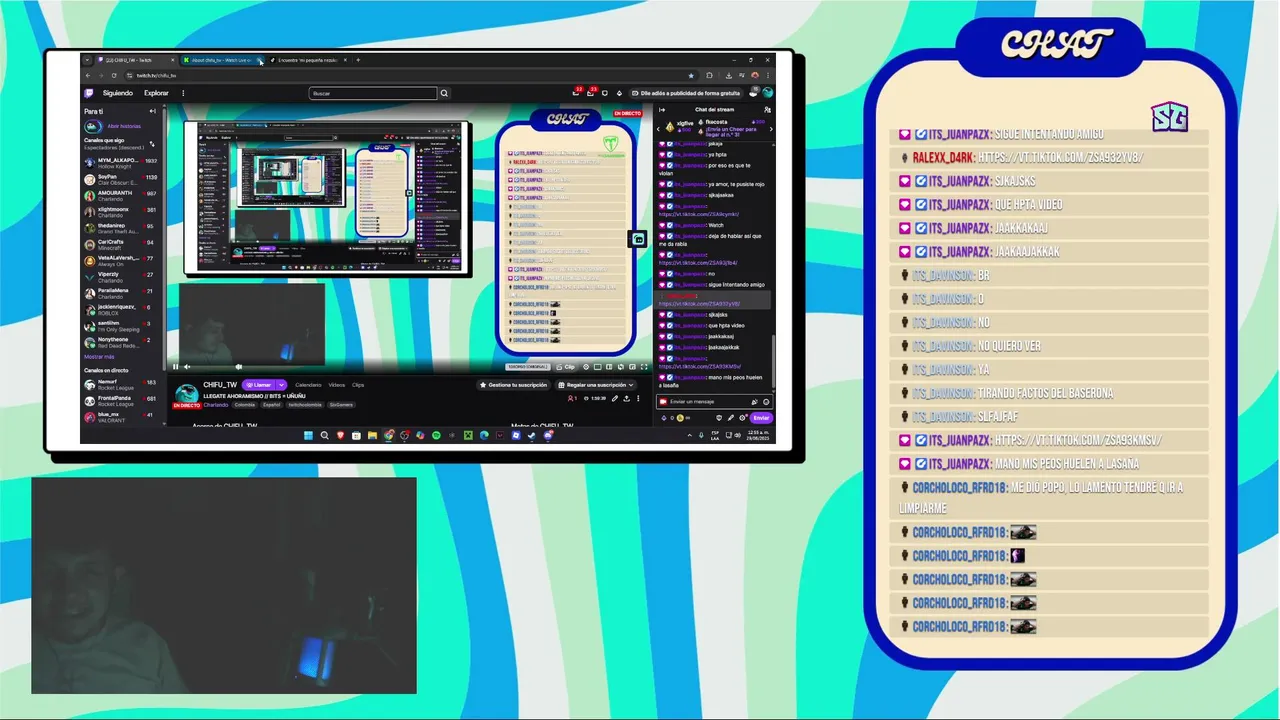Click the Clip button in the player
This screenshot has width=1280, height=720.
coord(565,367)
